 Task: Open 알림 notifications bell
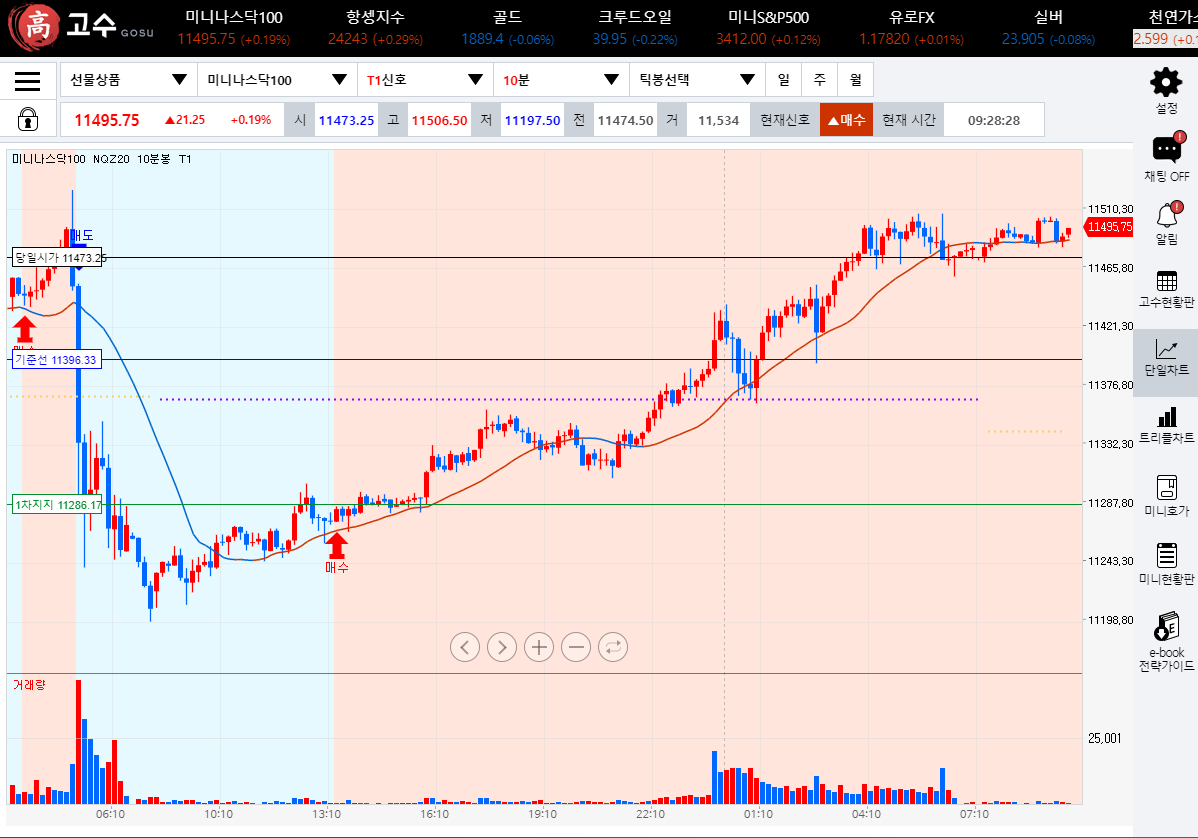pos(1166,223)
